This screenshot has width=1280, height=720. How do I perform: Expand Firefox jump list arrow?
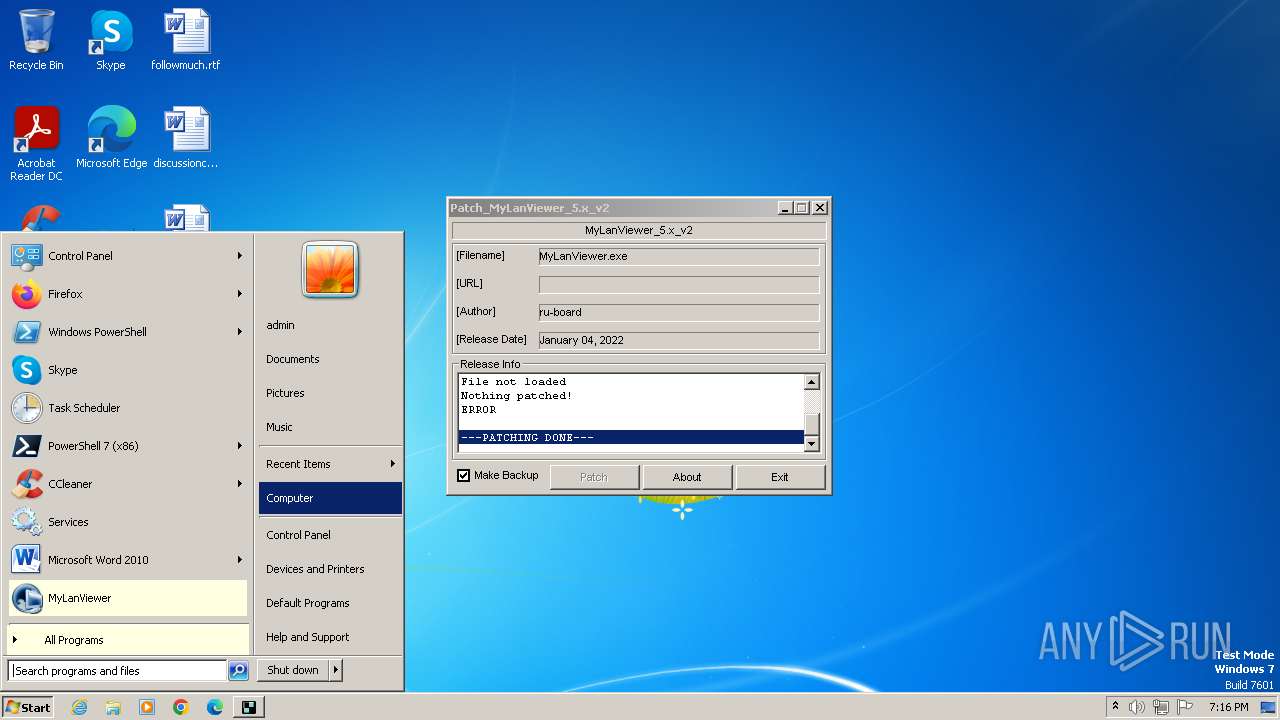240,294
